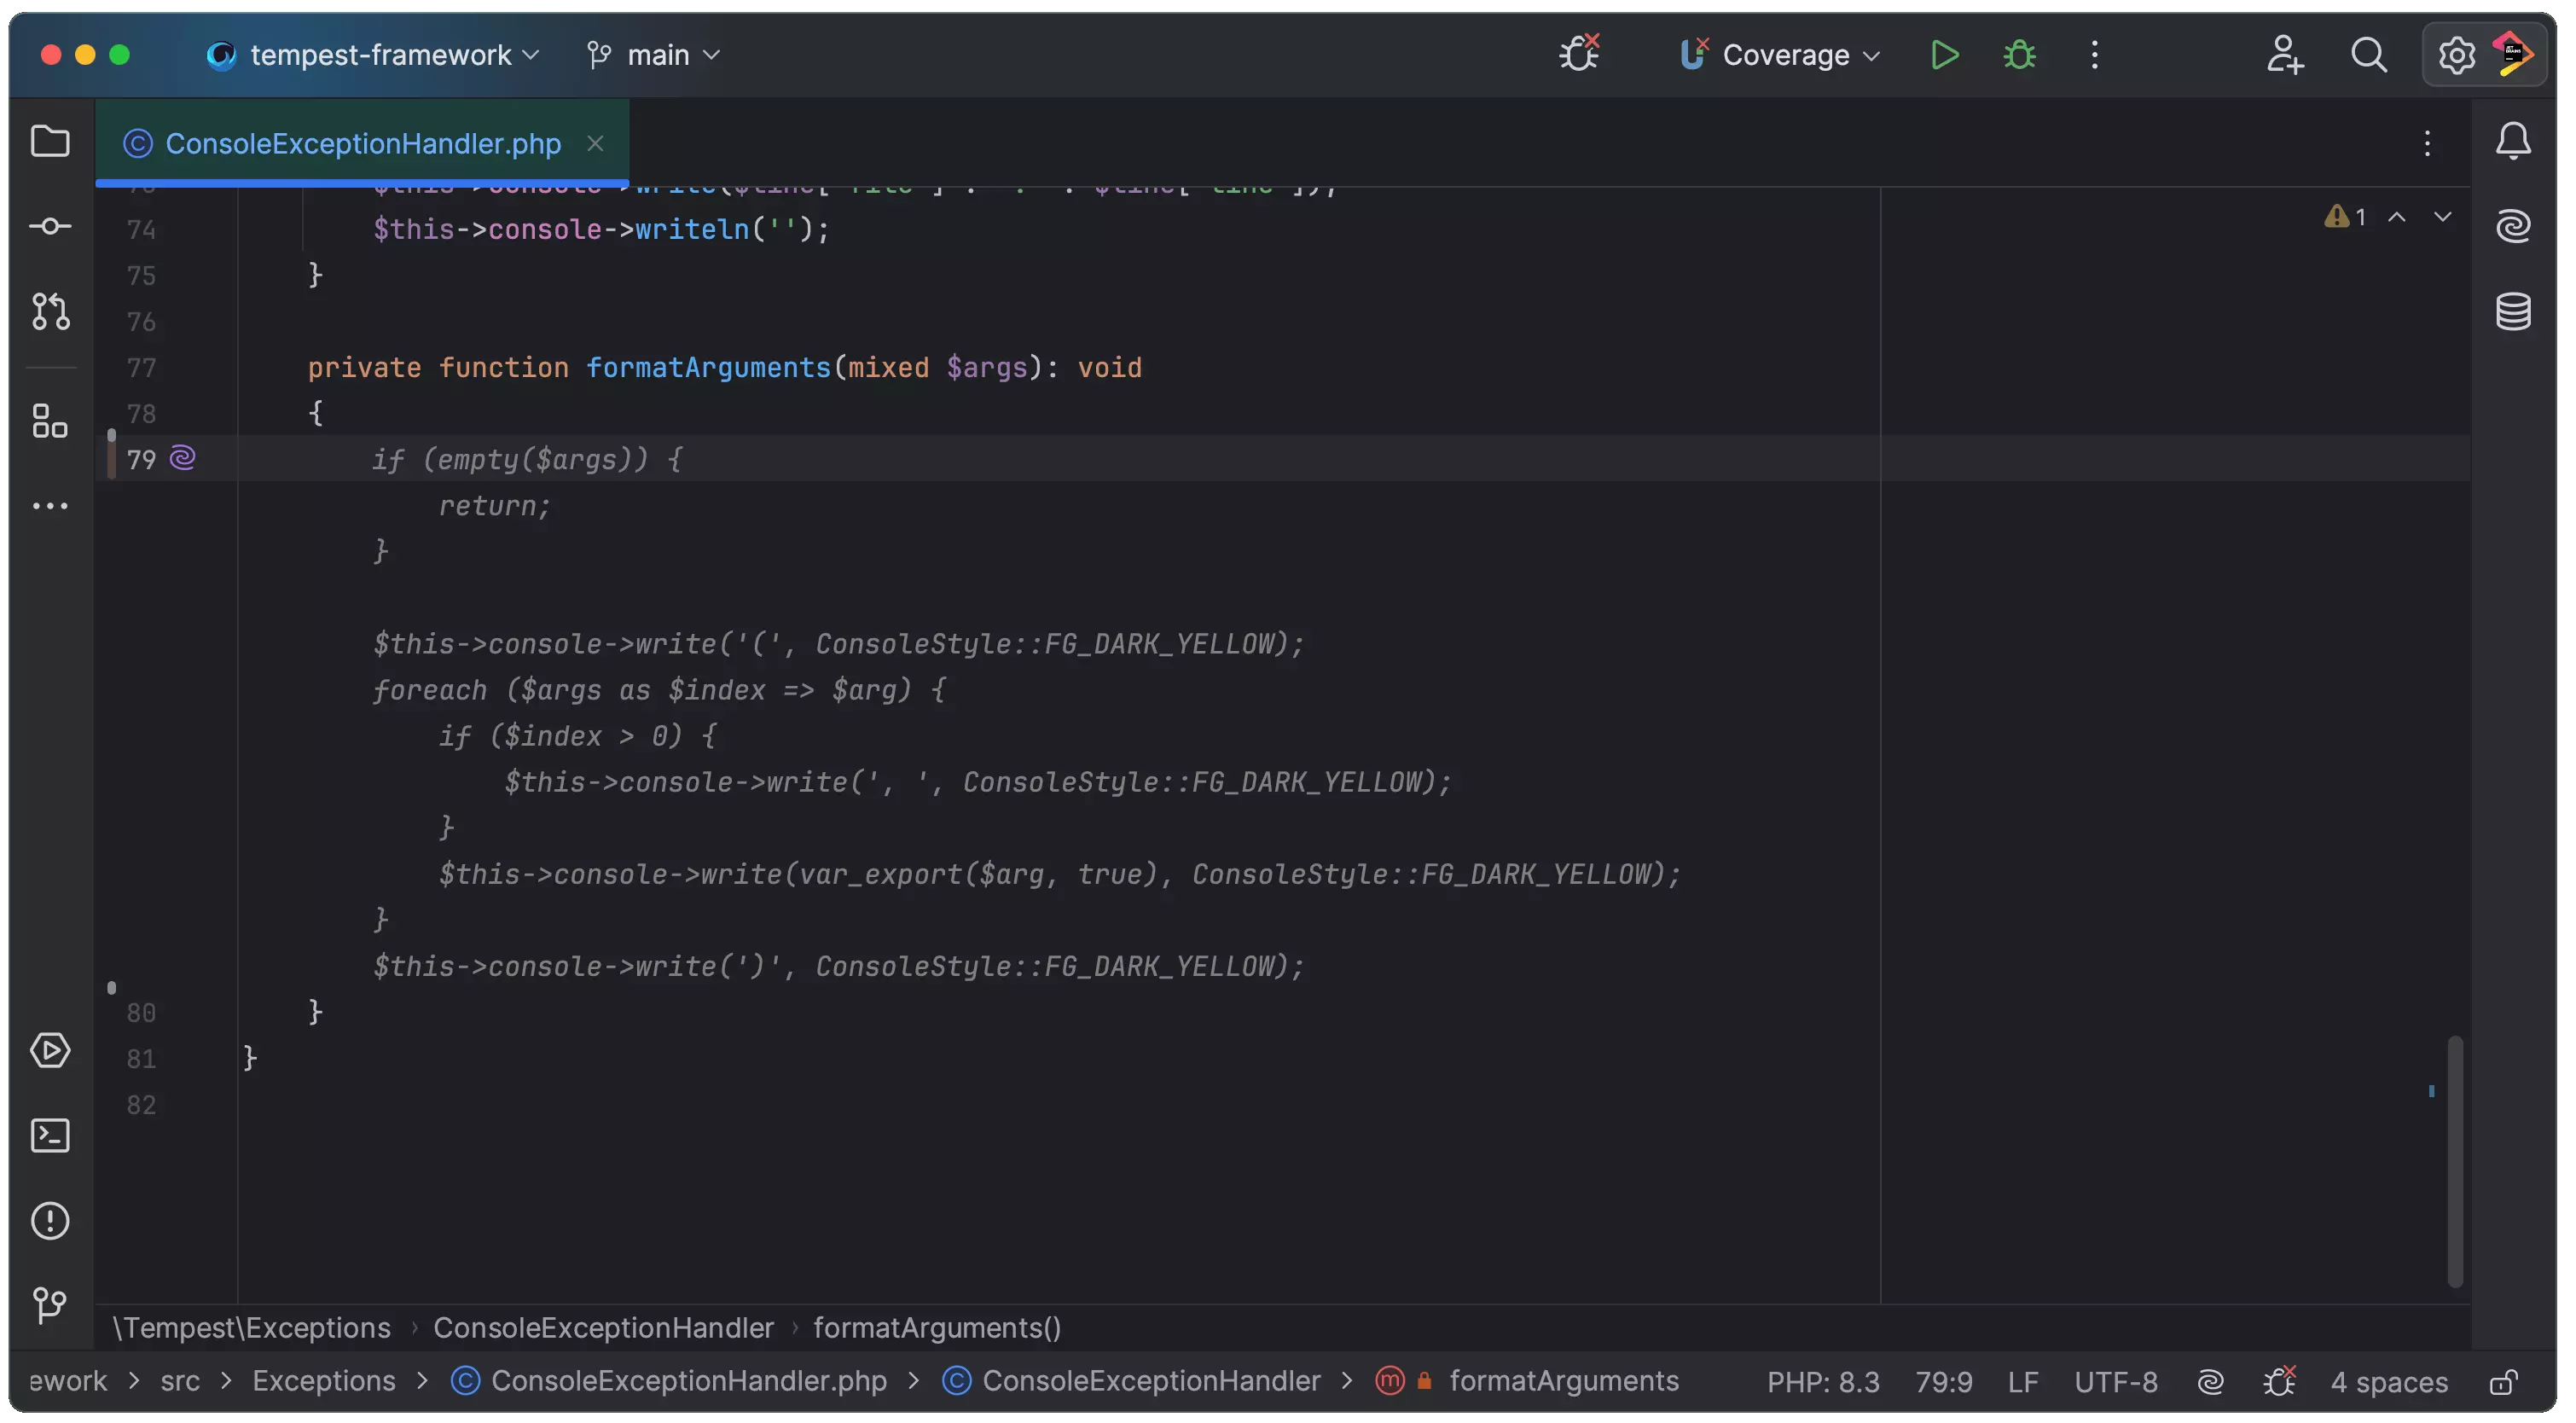This screenshot has width=2576, height=1423.
Task: Toggle read-only lock in status bar
Action: coord(2503,1381)
